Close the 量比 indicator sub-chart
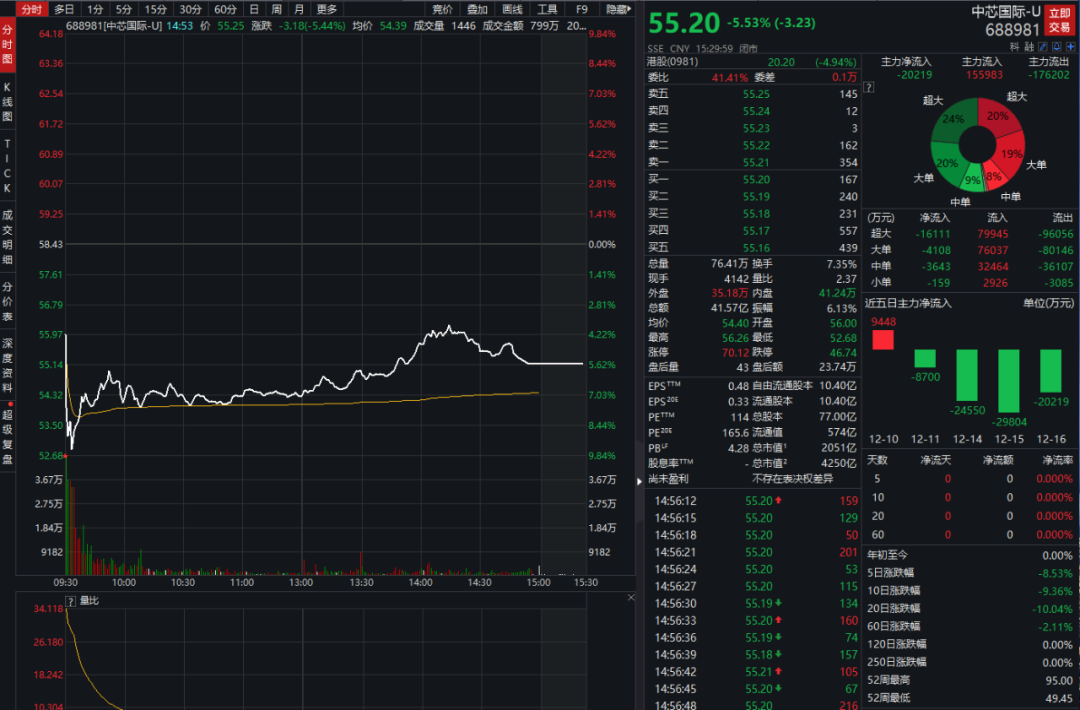The height and width of the screenshot is (710, 1080). click(x=630, y=597)
